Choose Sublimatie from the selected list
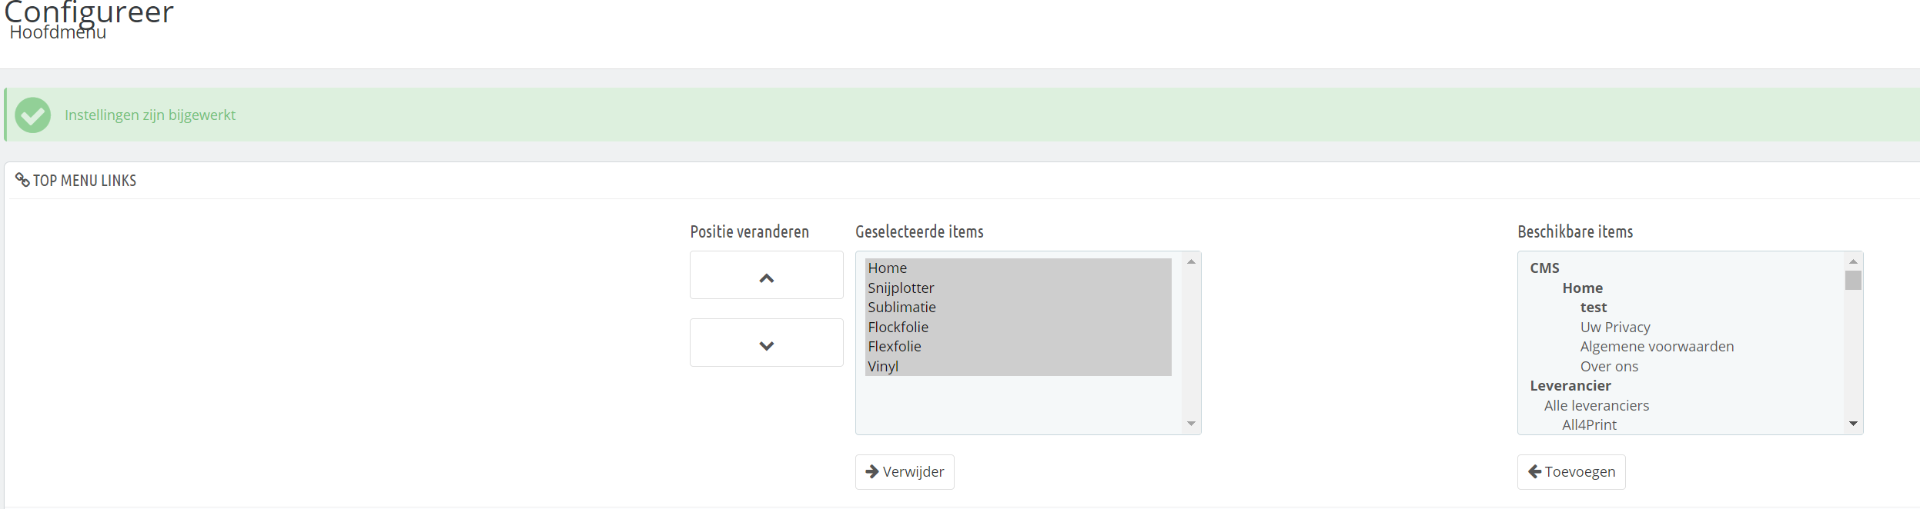The height and width of the screenshot is (509, 1920). (902, 307)
